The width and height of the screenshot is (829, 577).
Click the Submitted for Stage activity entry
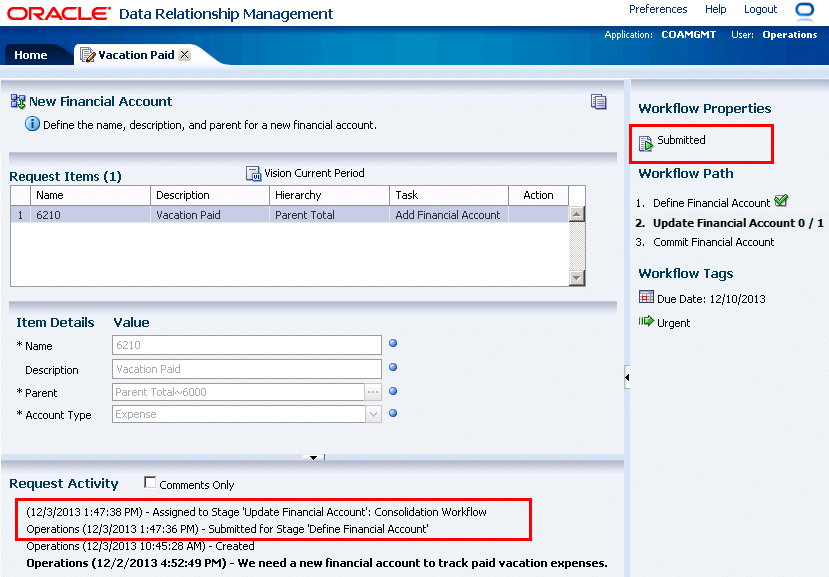click(227, 529)
